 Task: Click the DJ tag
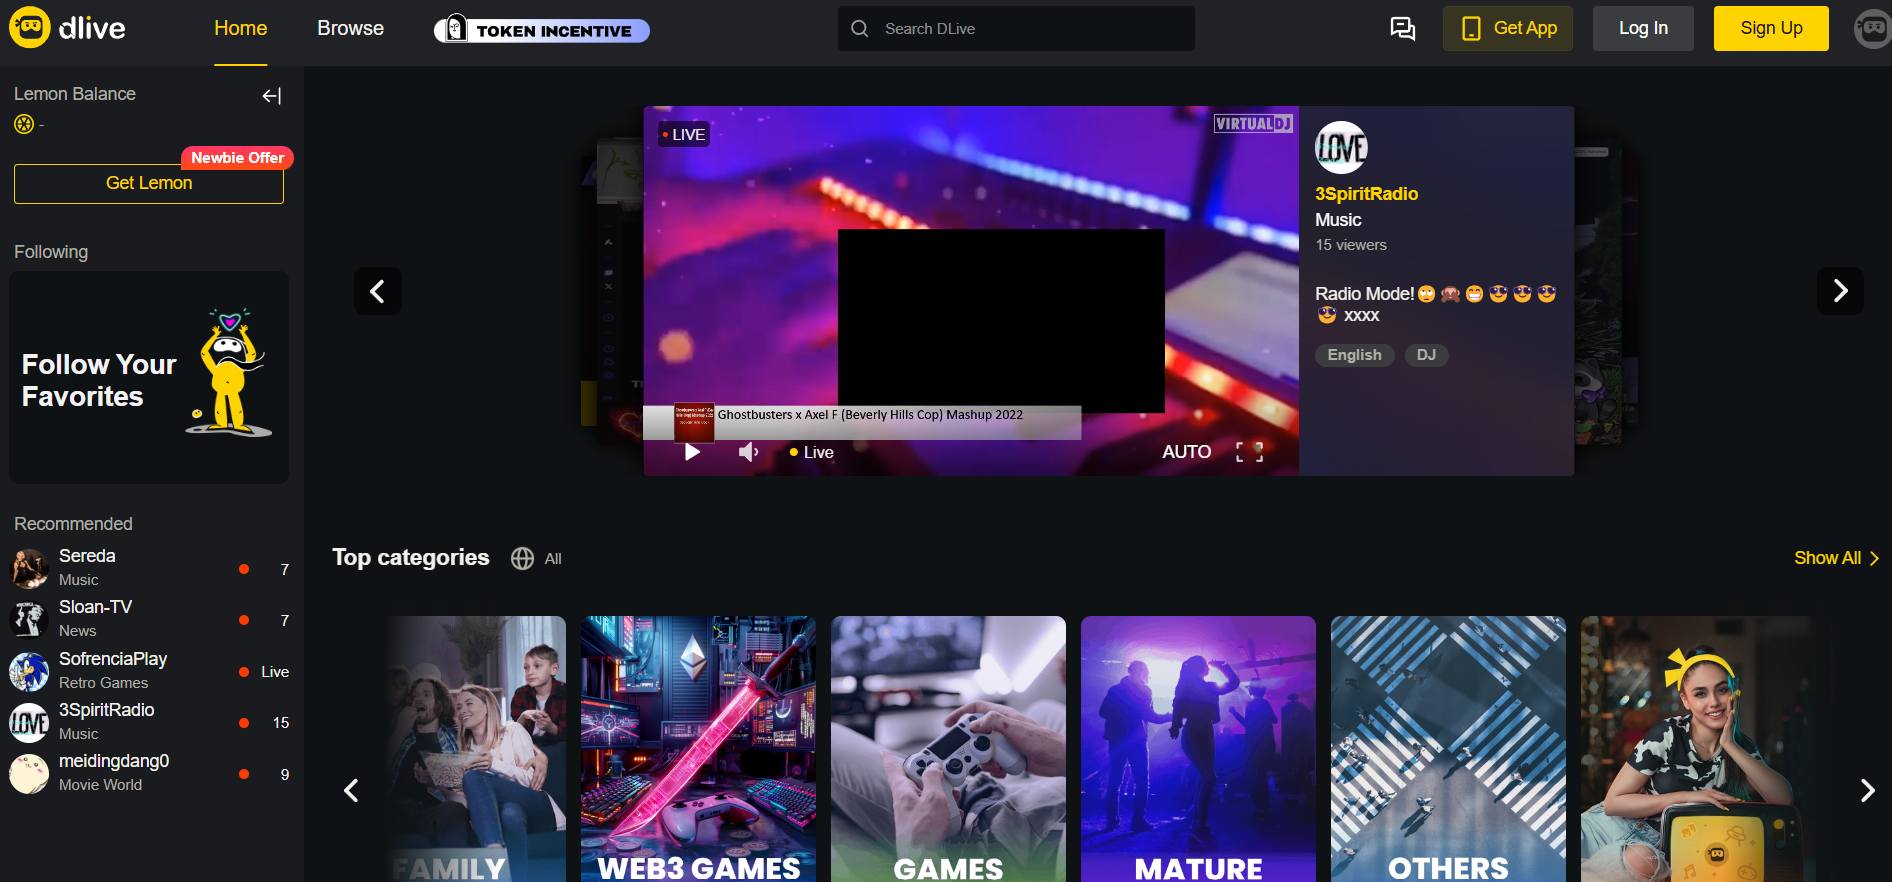pos(1426,355)
